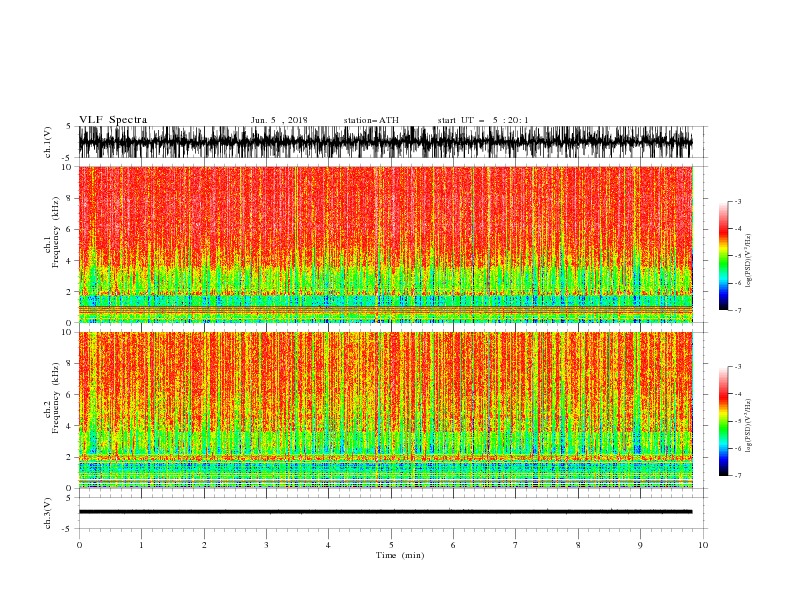Screen dimensions: 792x612
Task: Select the lower "log(PSD)(V²/Hz)" colorbar label
Action: (x=749, y=425)
